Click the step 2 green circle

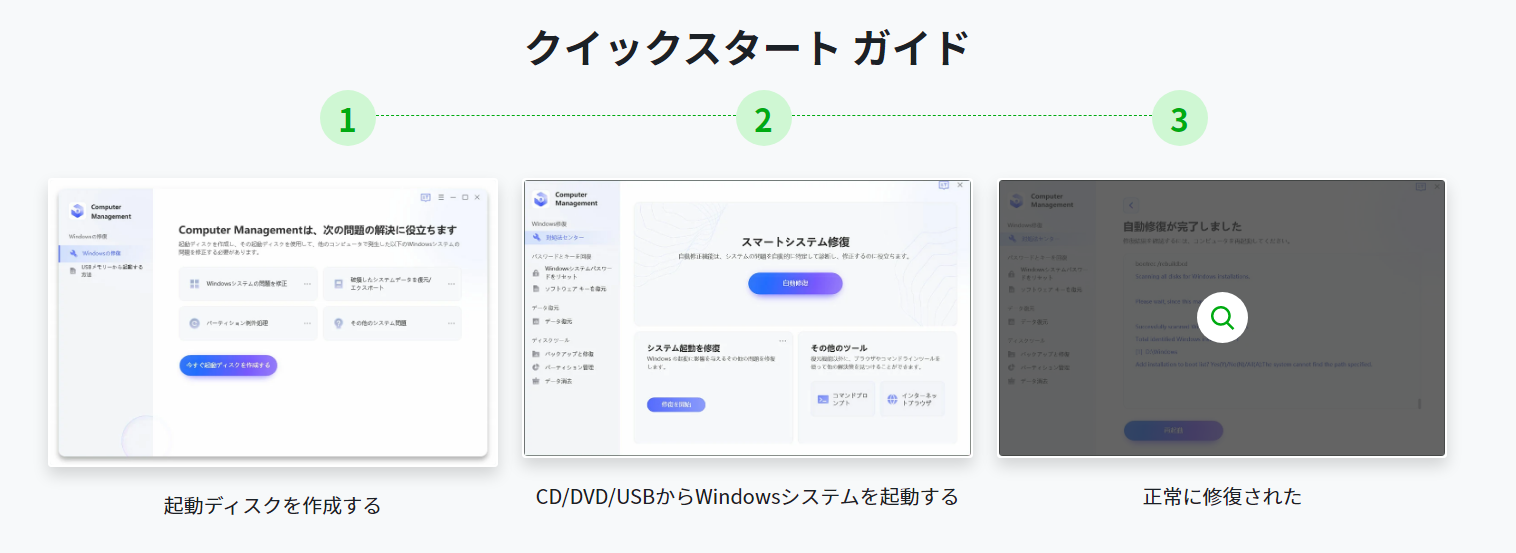point(763,120)
